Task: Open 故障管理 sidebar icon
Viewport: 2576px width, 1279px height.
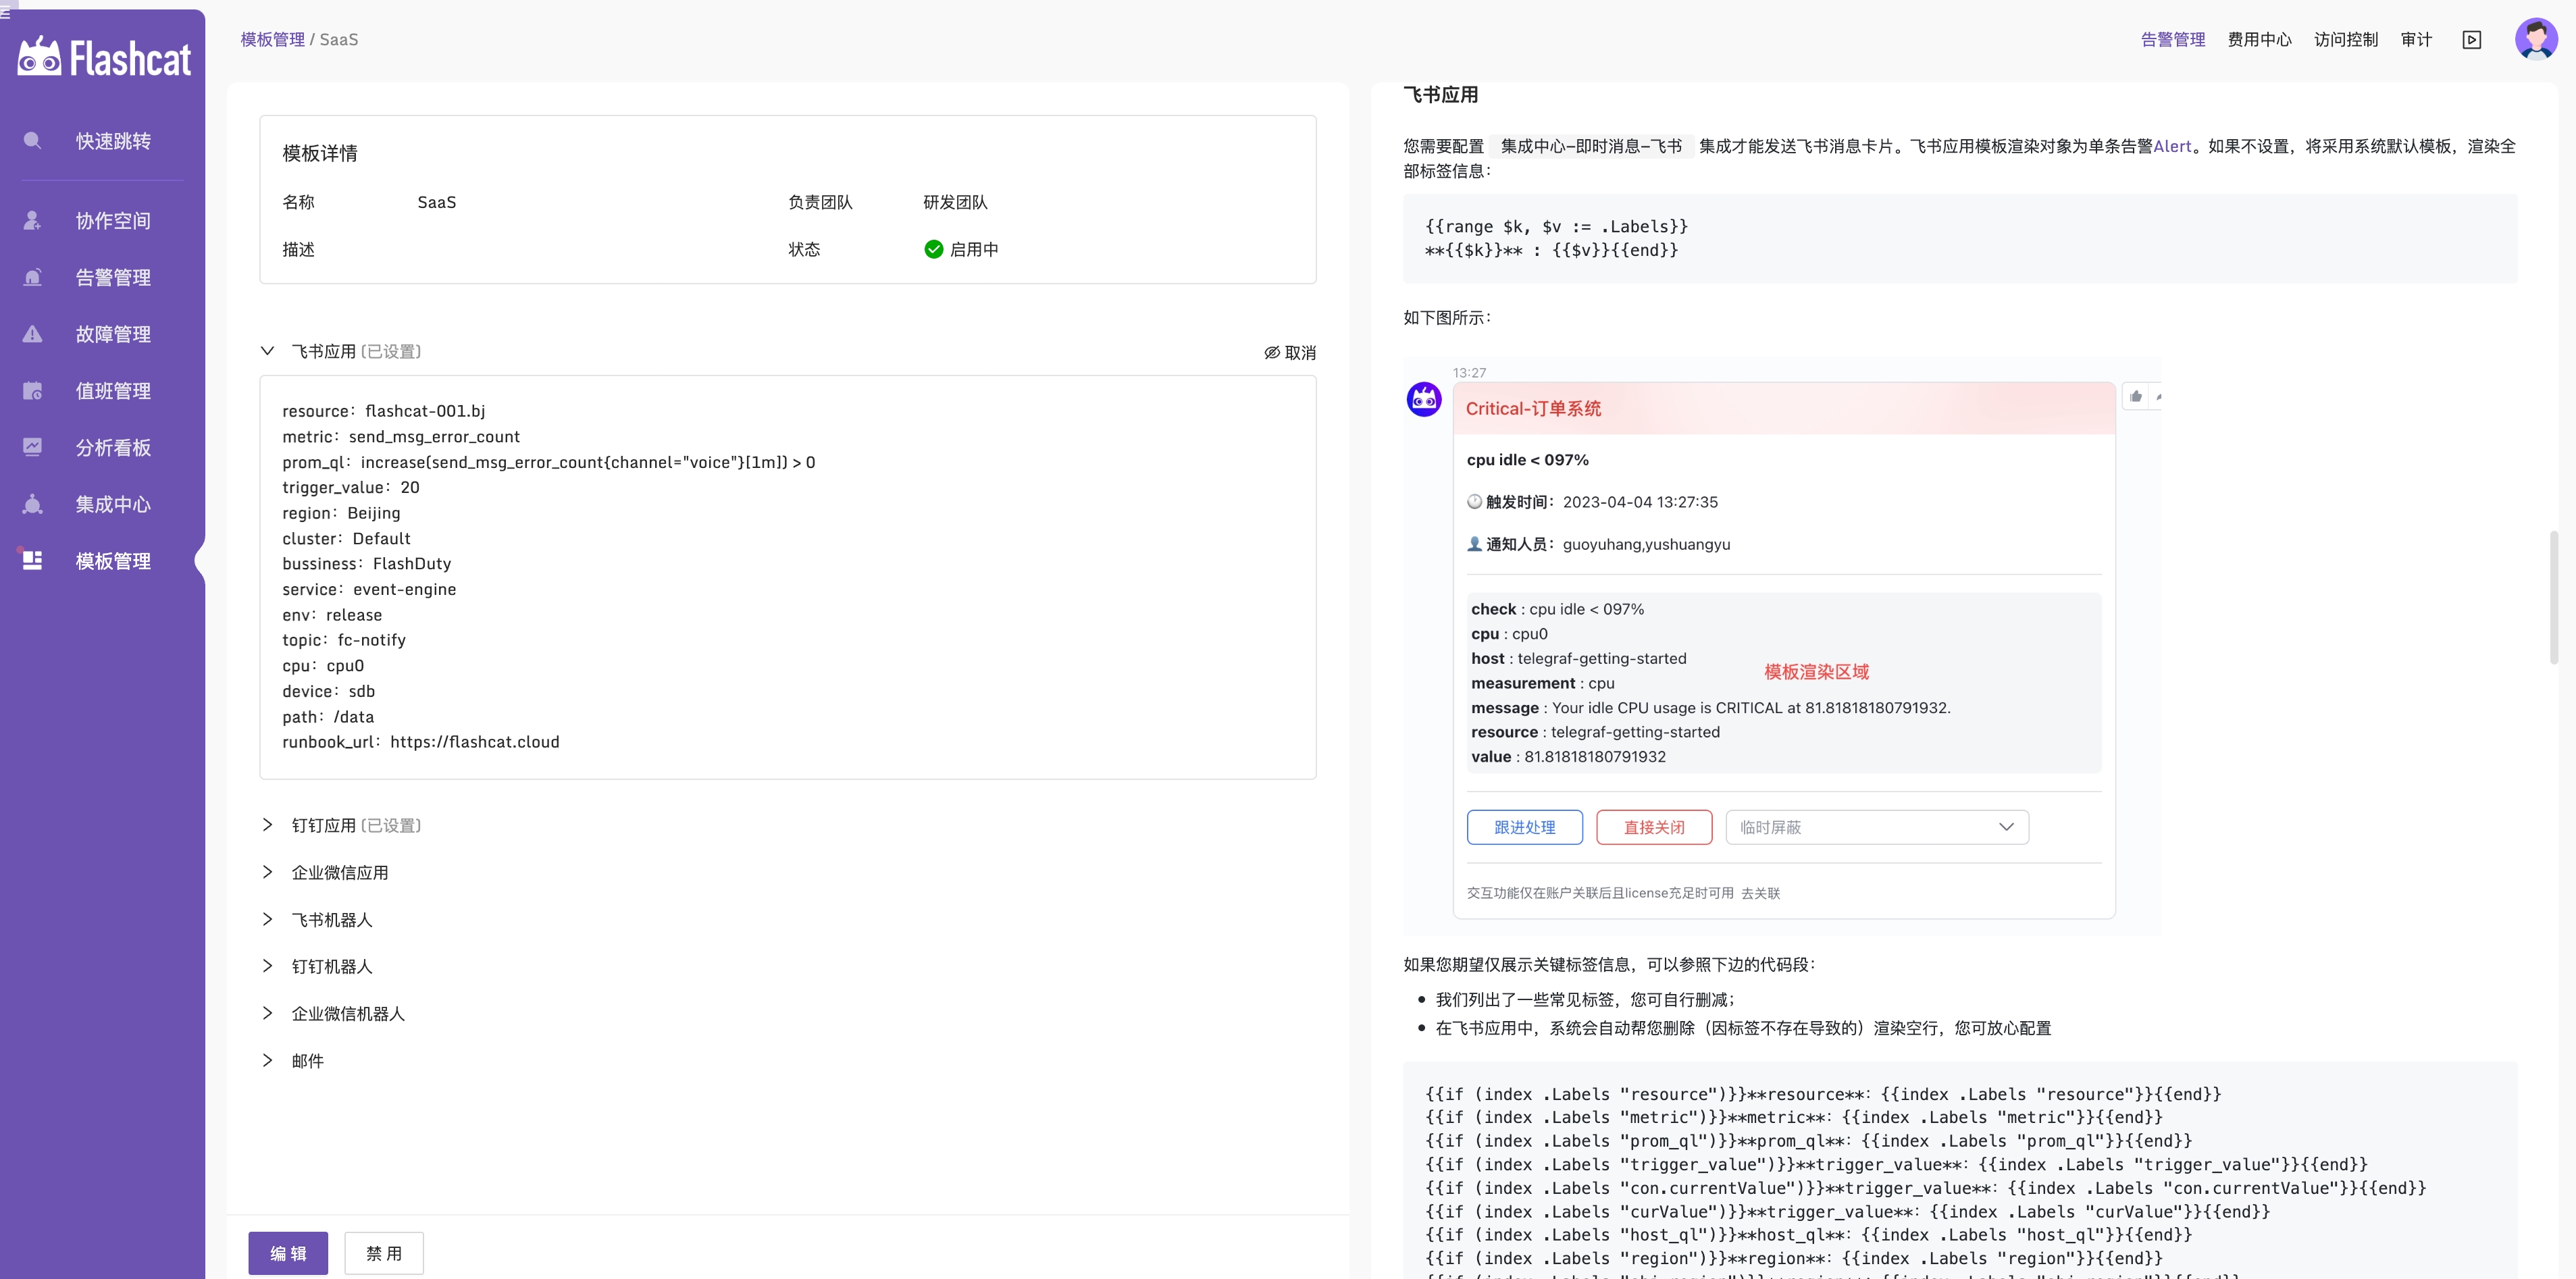Action: coord(32,333)
